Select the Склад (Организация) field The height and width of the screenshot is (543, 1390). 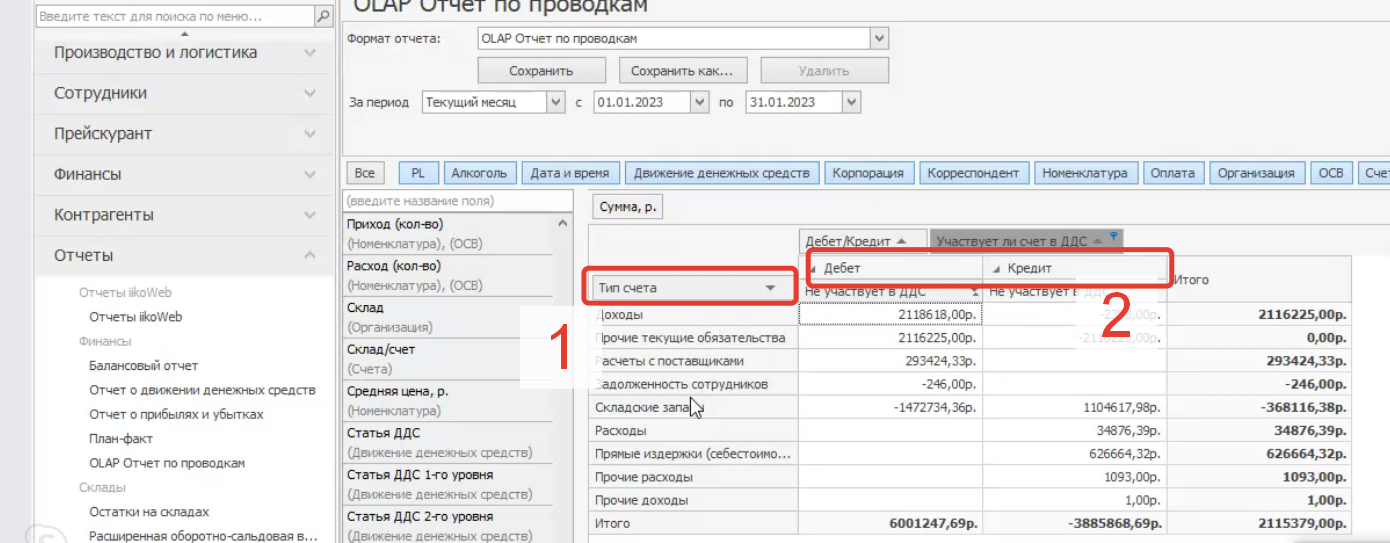click(447, 317)
